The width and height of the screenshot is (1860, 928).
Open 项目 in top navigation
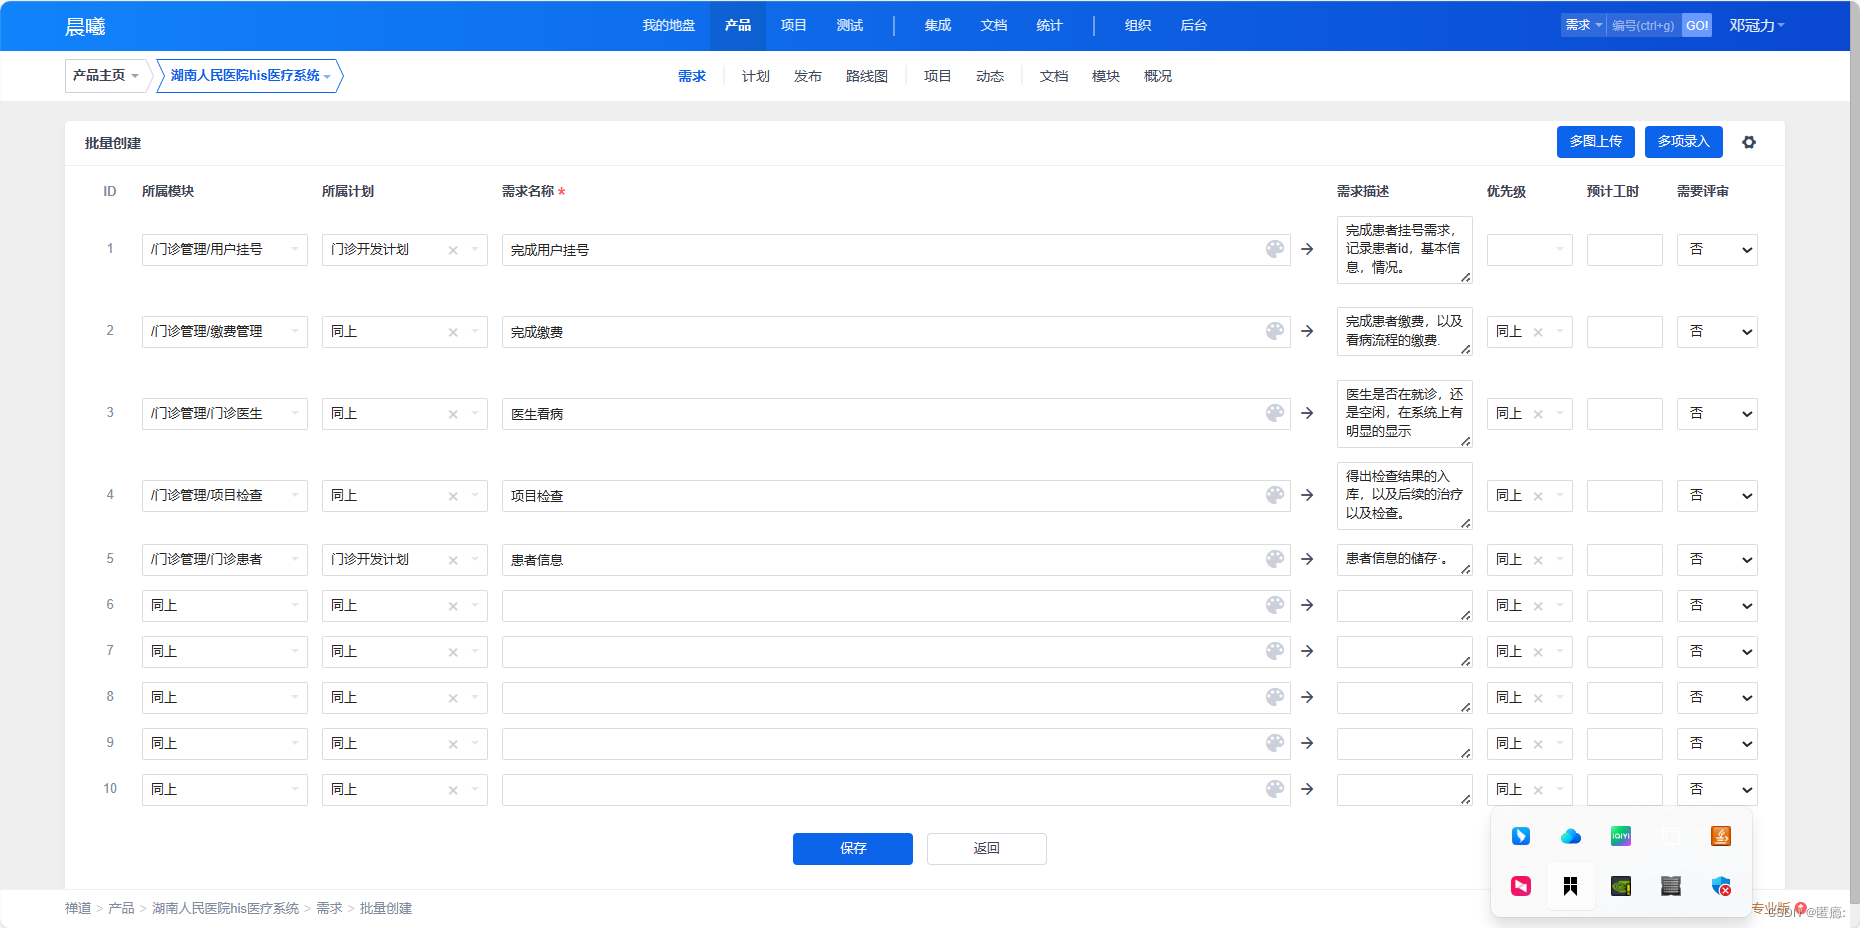(793, 26)
